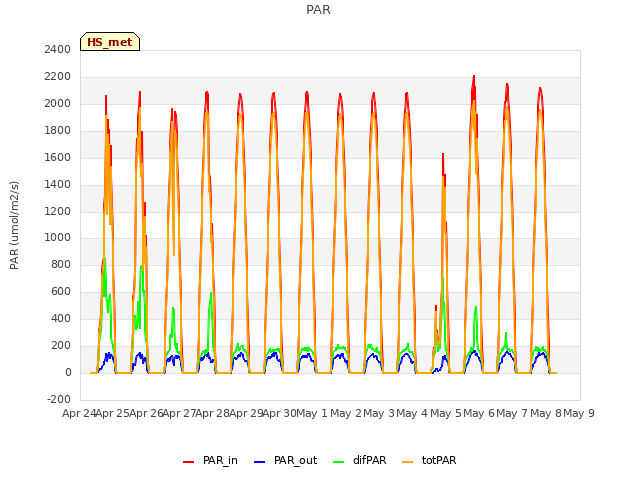This screenshot has width=640, height=480.
Task: Toggle the PAR_in legend entry
Action: (x=211, y=460)
